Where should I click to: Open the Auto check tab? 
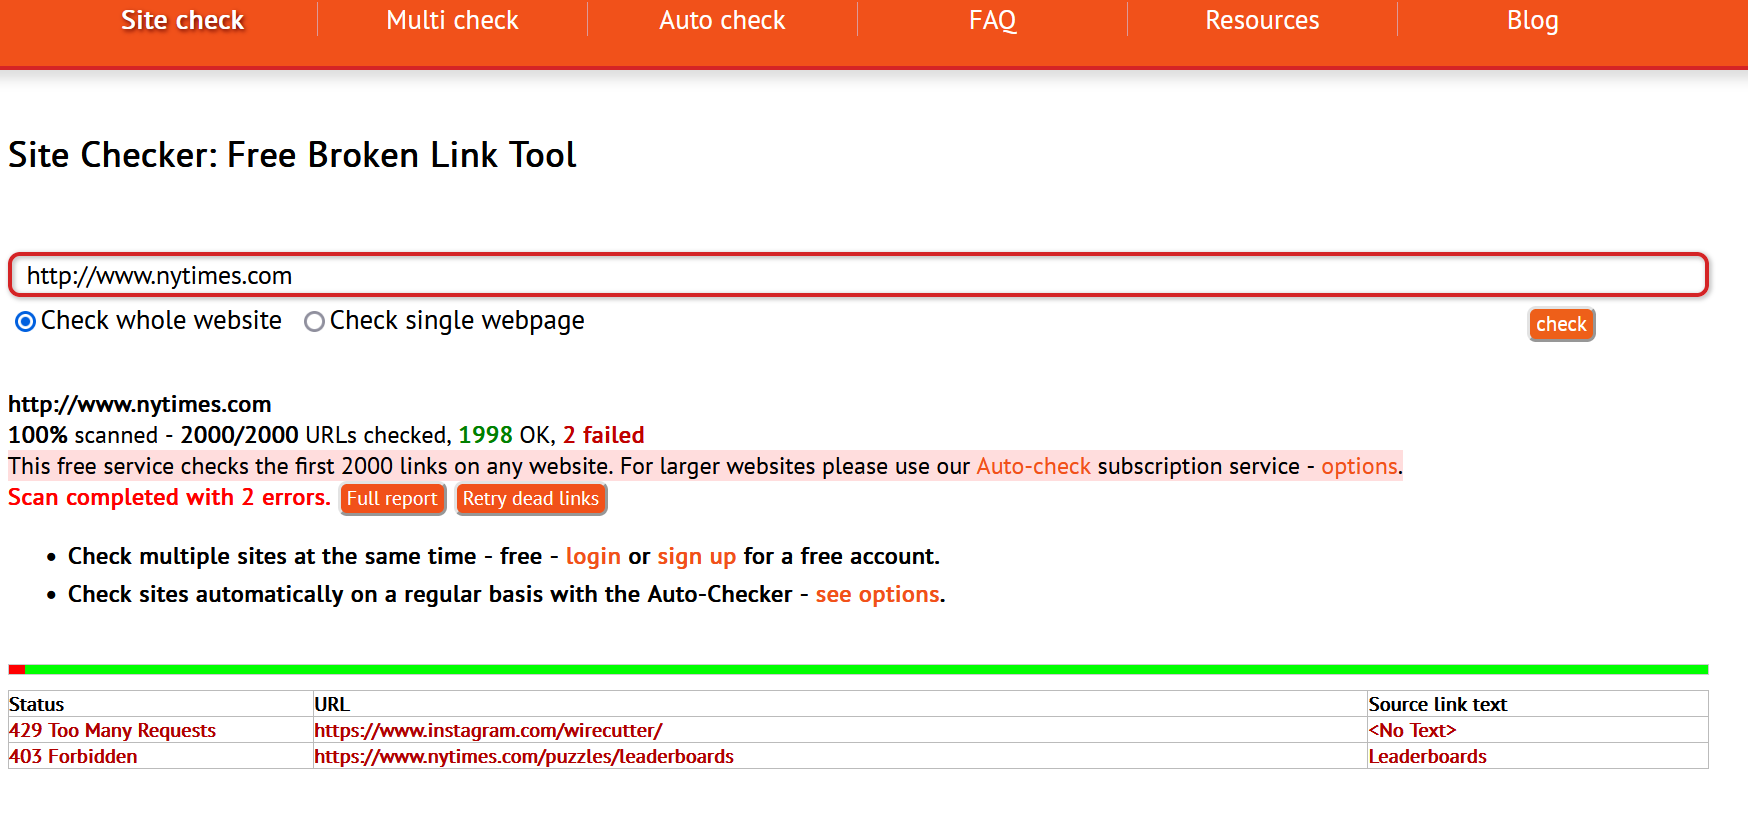(x=722, y=21)
